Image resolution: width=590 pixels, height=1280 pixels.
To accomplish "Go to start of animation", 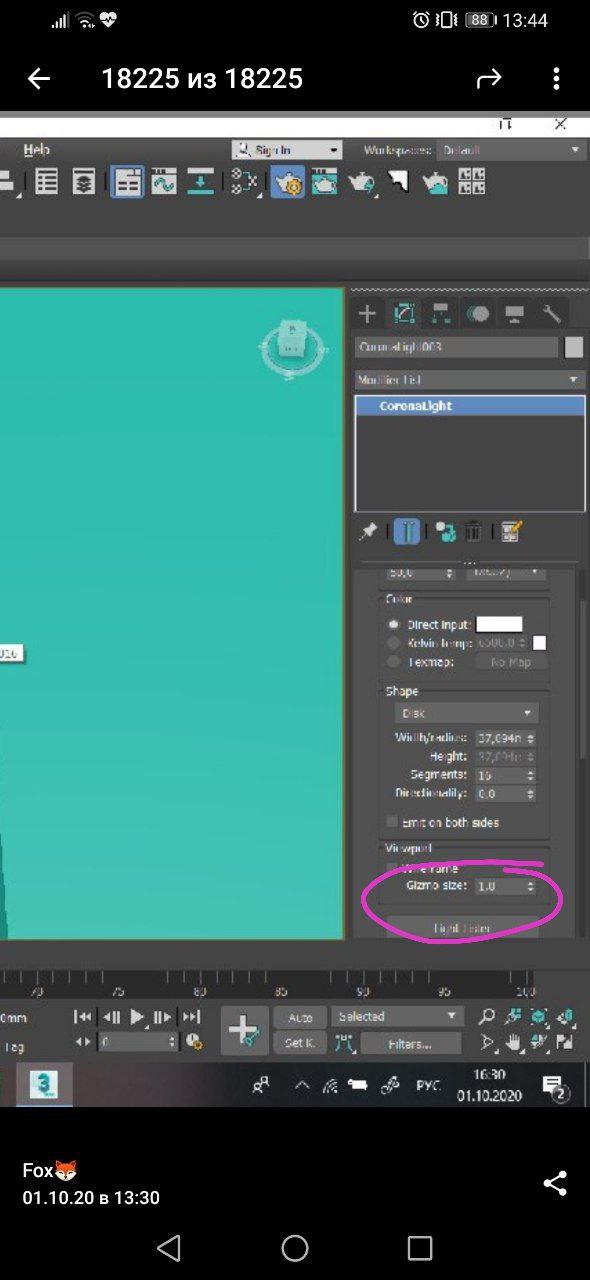I will tap(83, 1017).
